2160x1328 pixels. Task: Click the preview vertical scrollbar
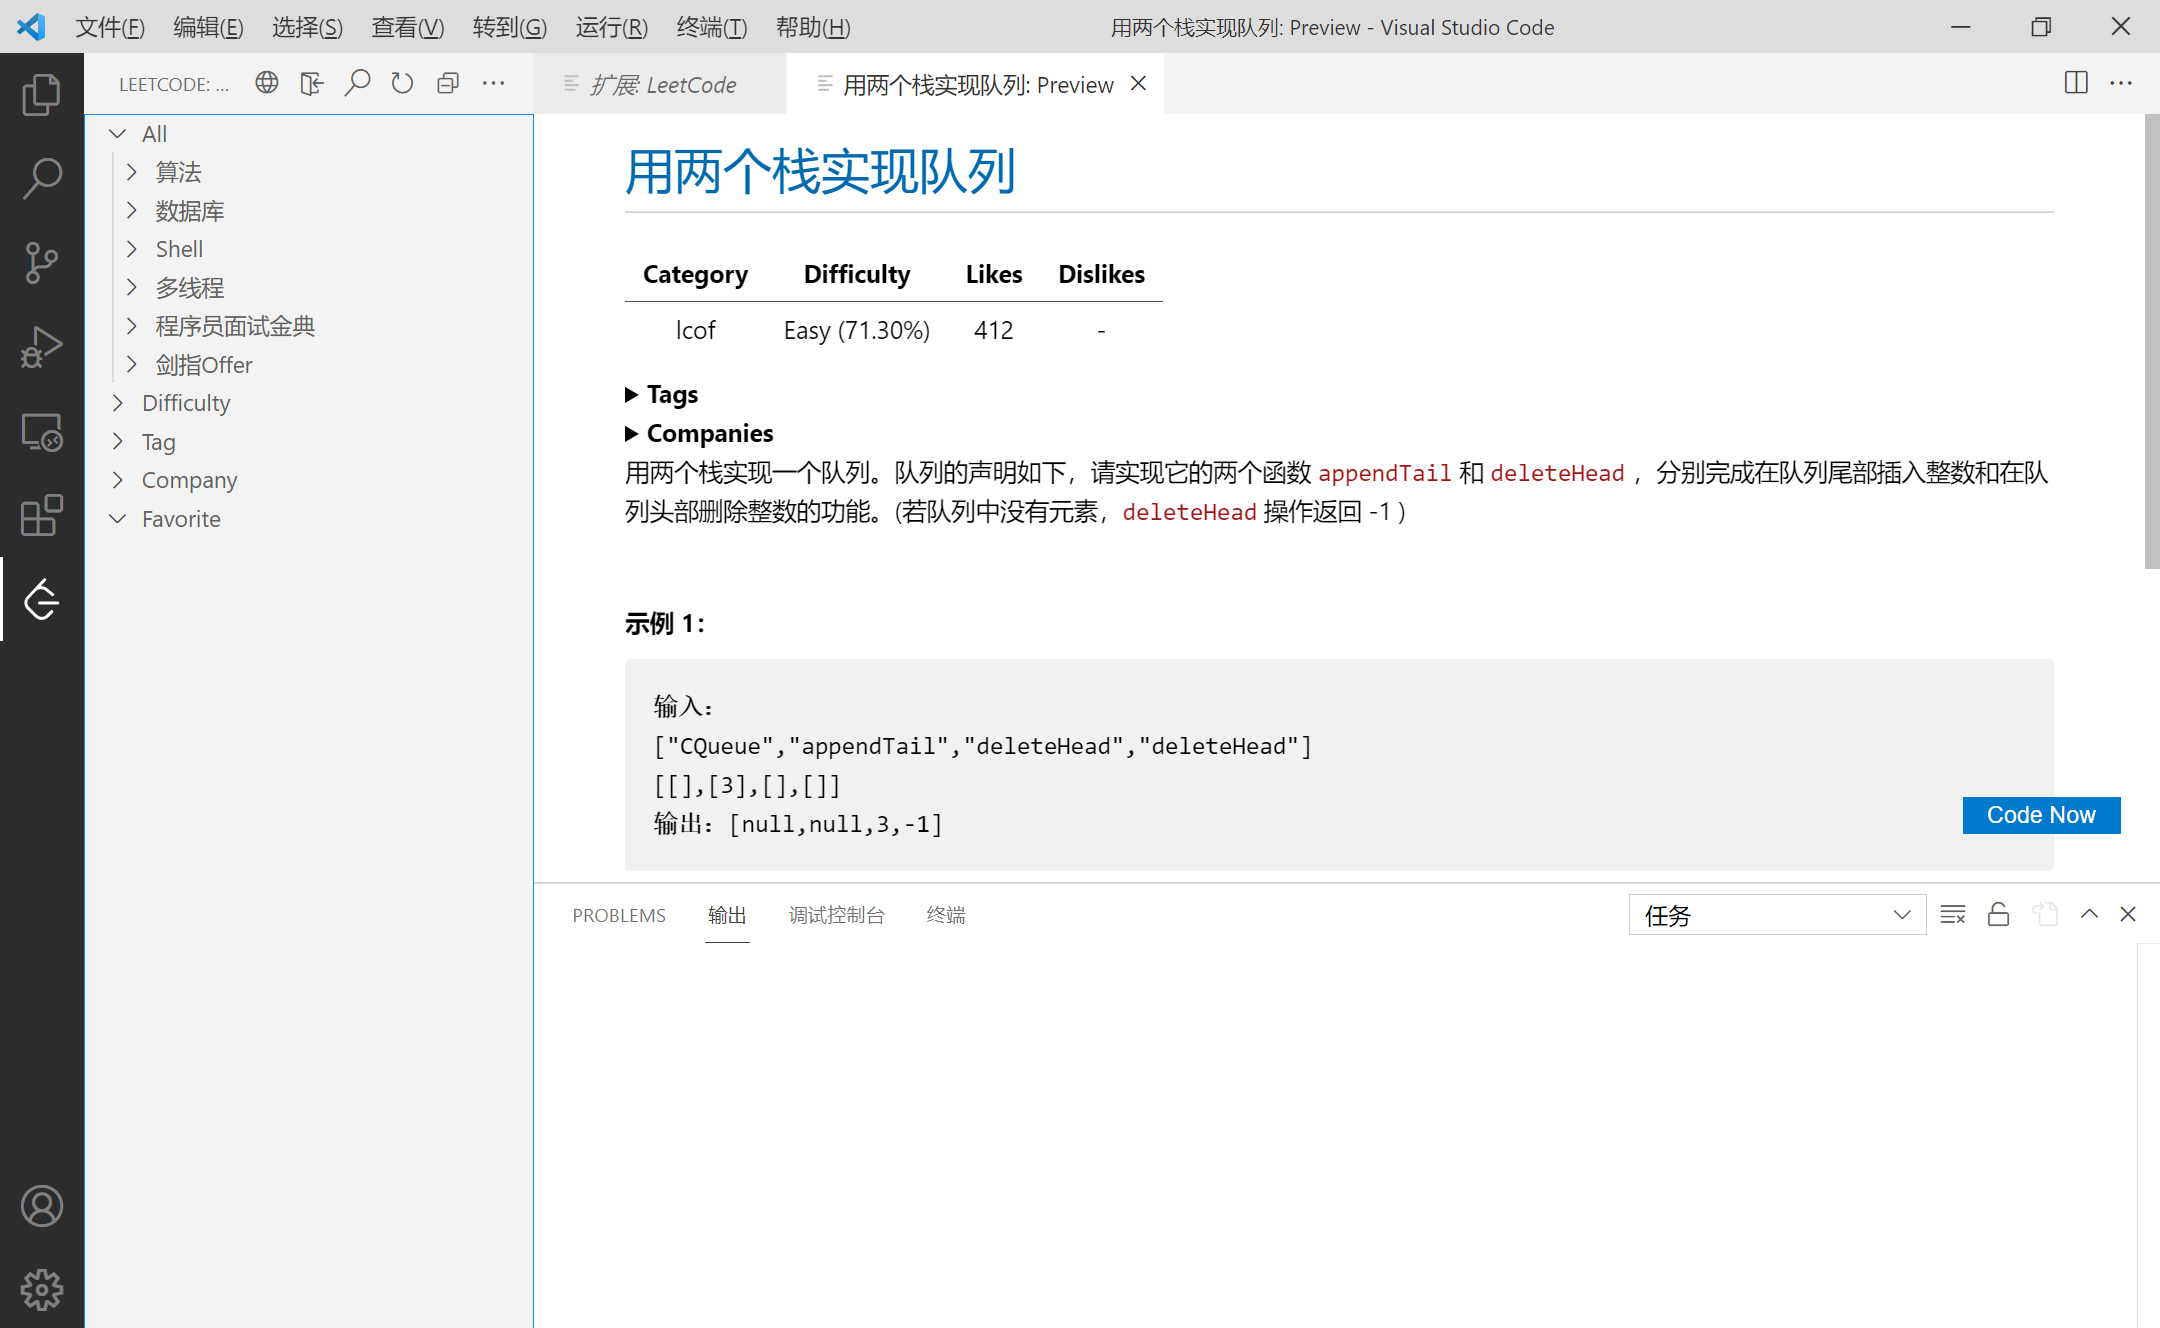tap(2151, 340)
